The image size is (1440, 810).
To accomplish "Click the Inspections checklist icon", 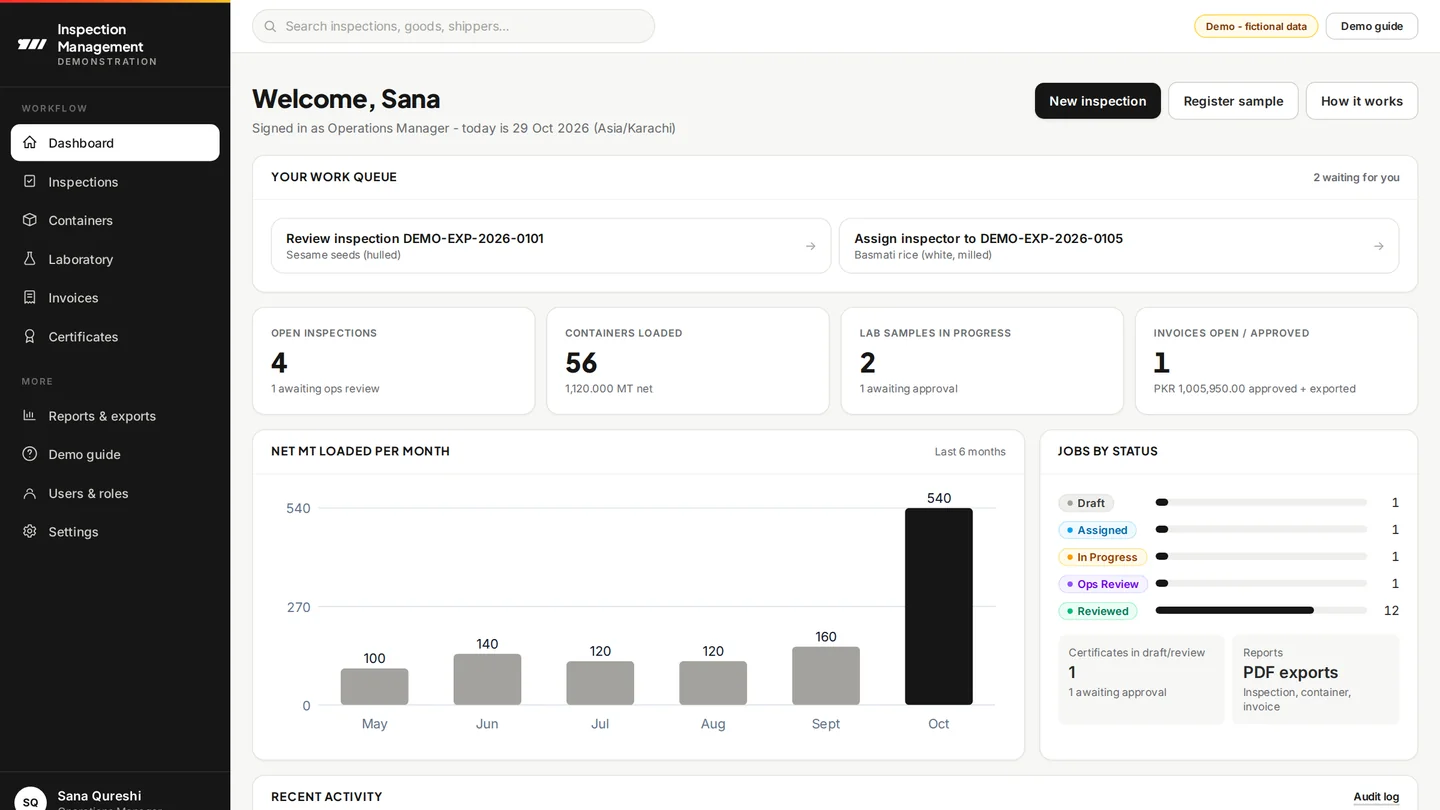I will [x=30, y=182].
